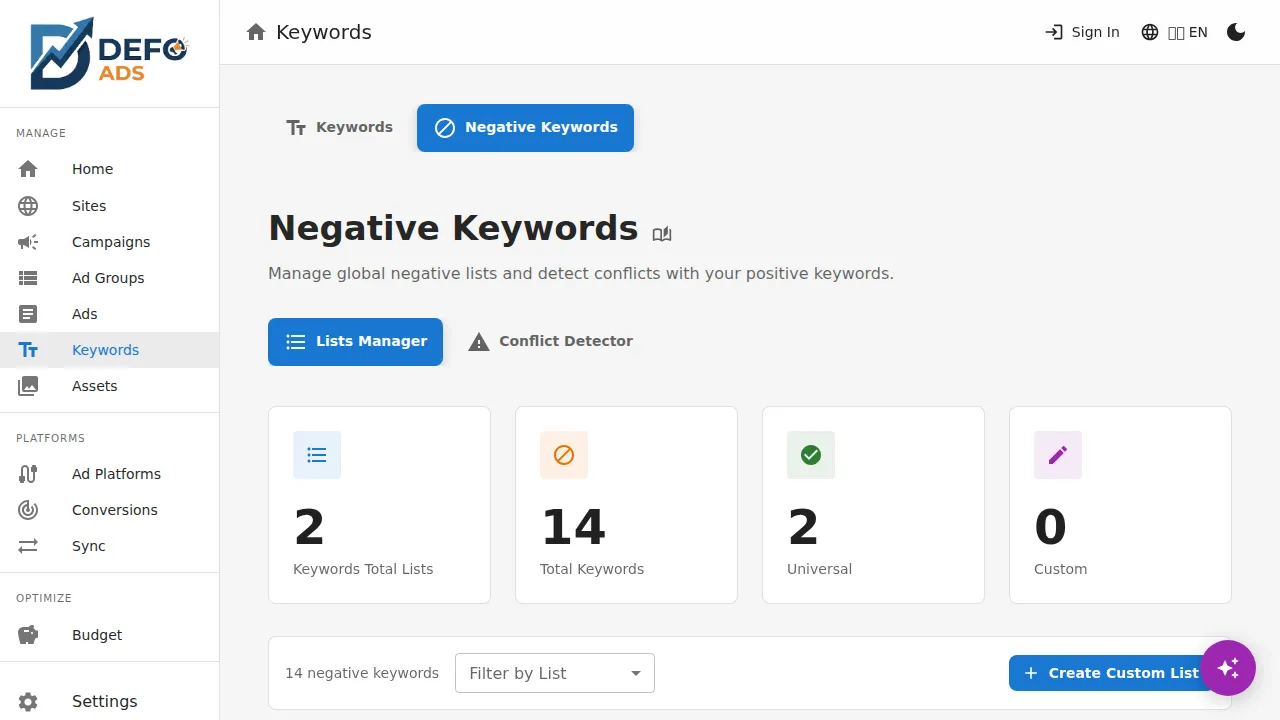The height and width of the screenshot is (720, 1280).
Task: Click the Ads document icon
Action: [28, 314]
